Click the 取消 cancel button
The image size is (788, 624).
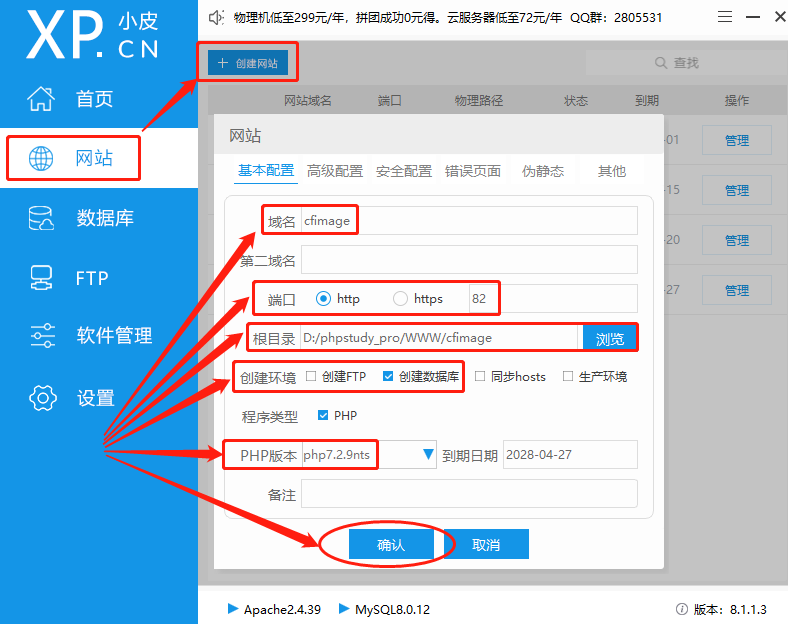pos(486,544)
